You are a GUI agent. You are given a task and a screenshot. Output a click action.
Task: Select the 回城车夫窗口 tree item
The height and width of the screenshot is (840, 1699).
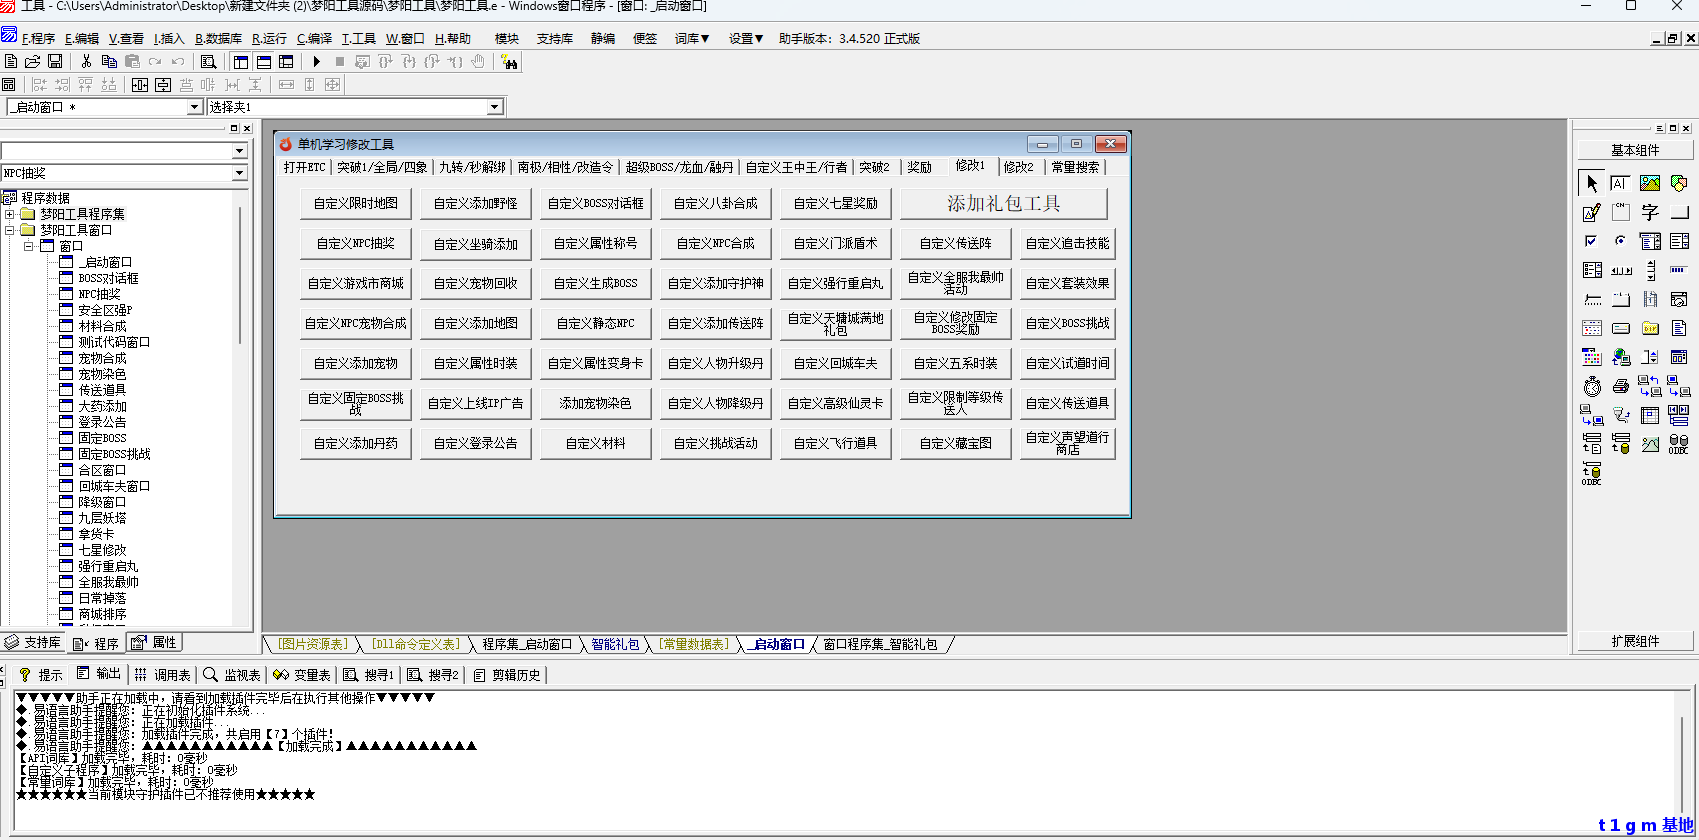pyautogui.click(x=114, y=486)
